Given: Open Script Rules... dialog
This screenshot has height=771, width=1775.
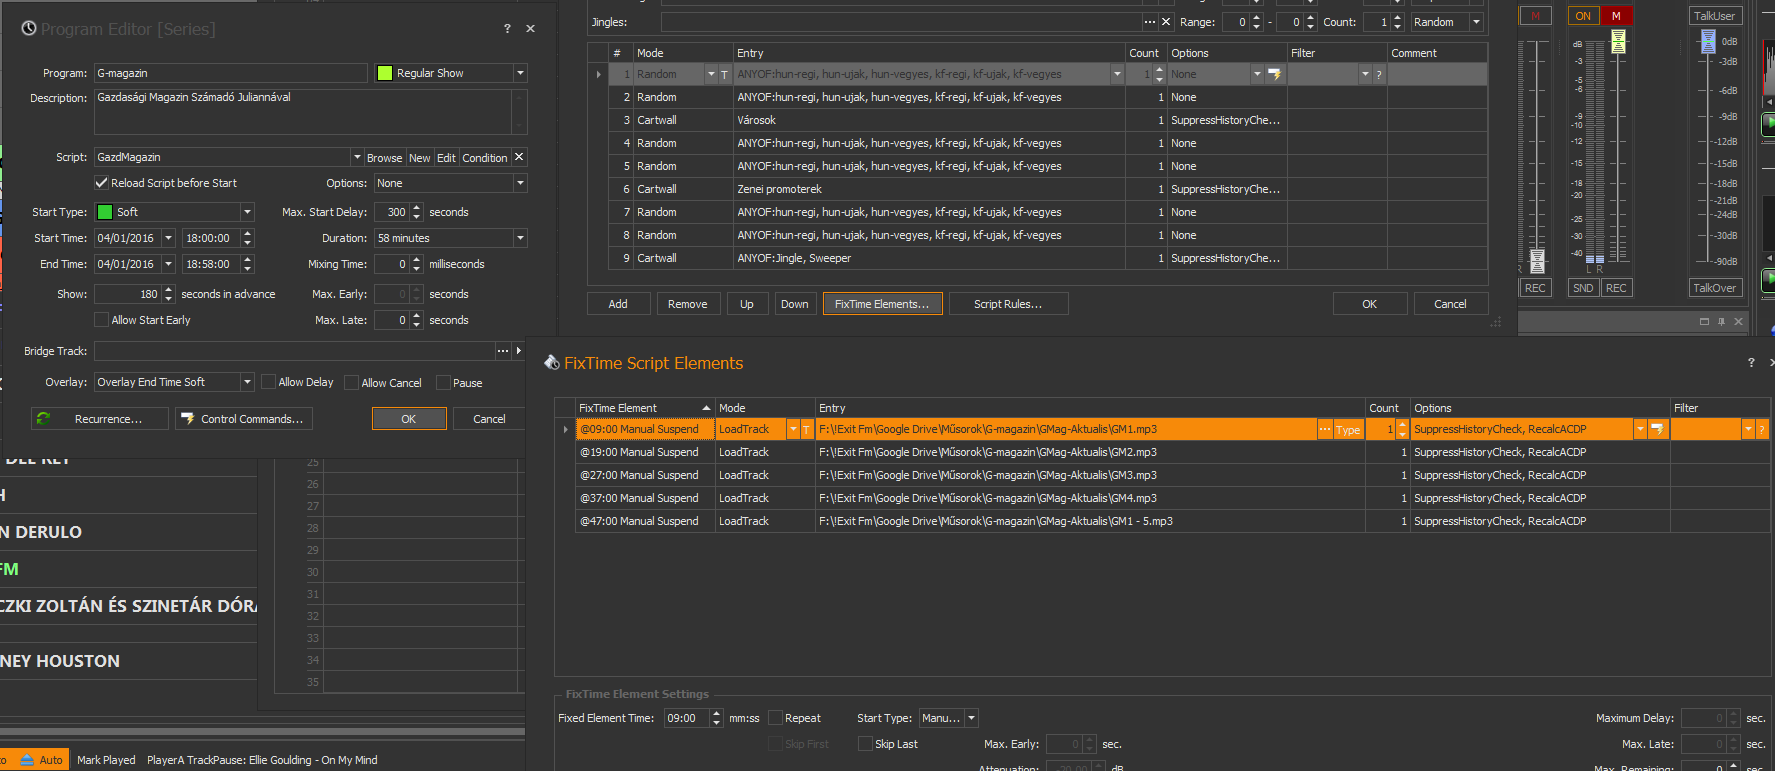Looking at the screenshot, I should (x=1008, y=304).
